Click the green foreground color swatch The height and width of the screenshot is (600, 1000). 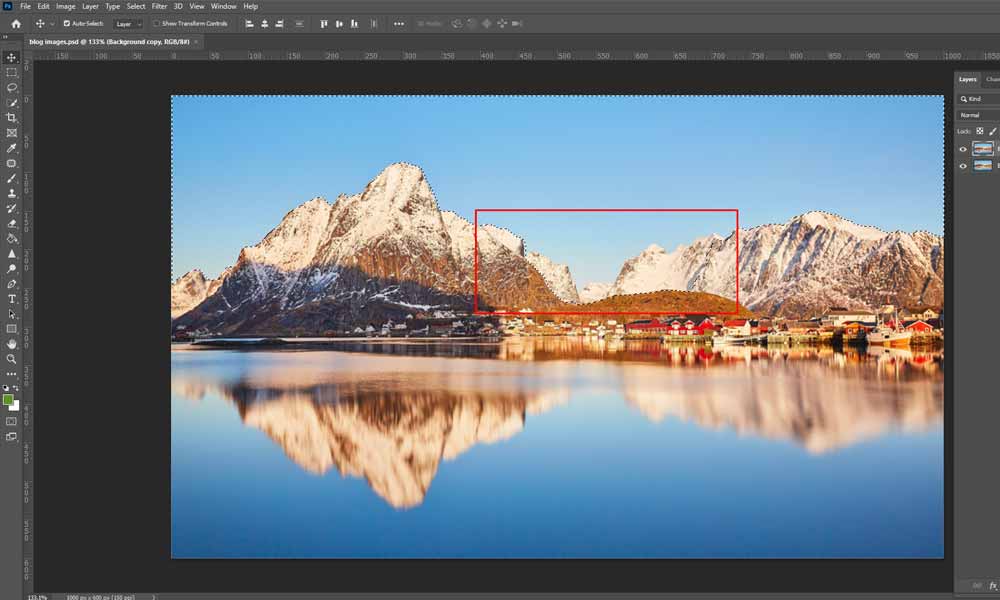9,399
